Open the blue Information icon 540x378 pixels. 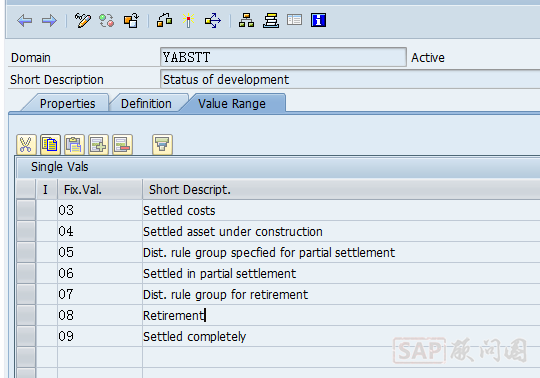(318, 20)
